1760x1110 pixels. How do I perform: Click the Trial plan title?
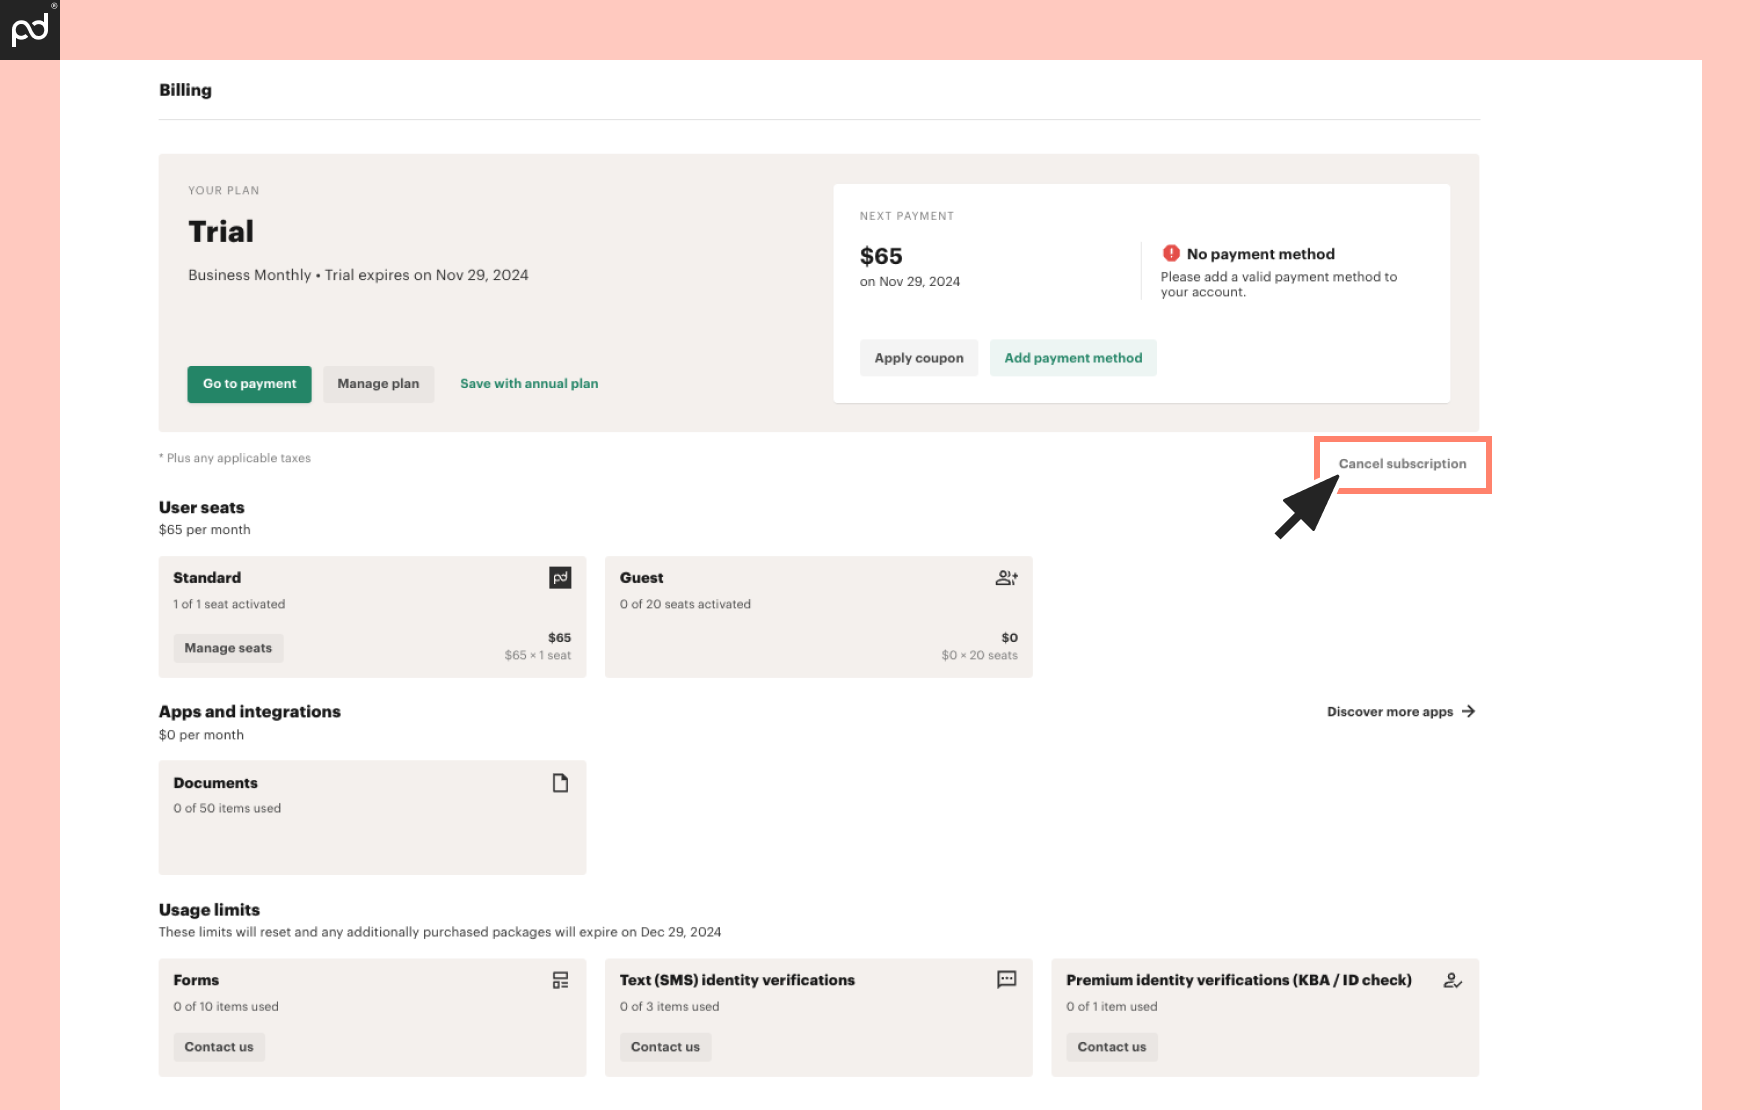[221, 232]
